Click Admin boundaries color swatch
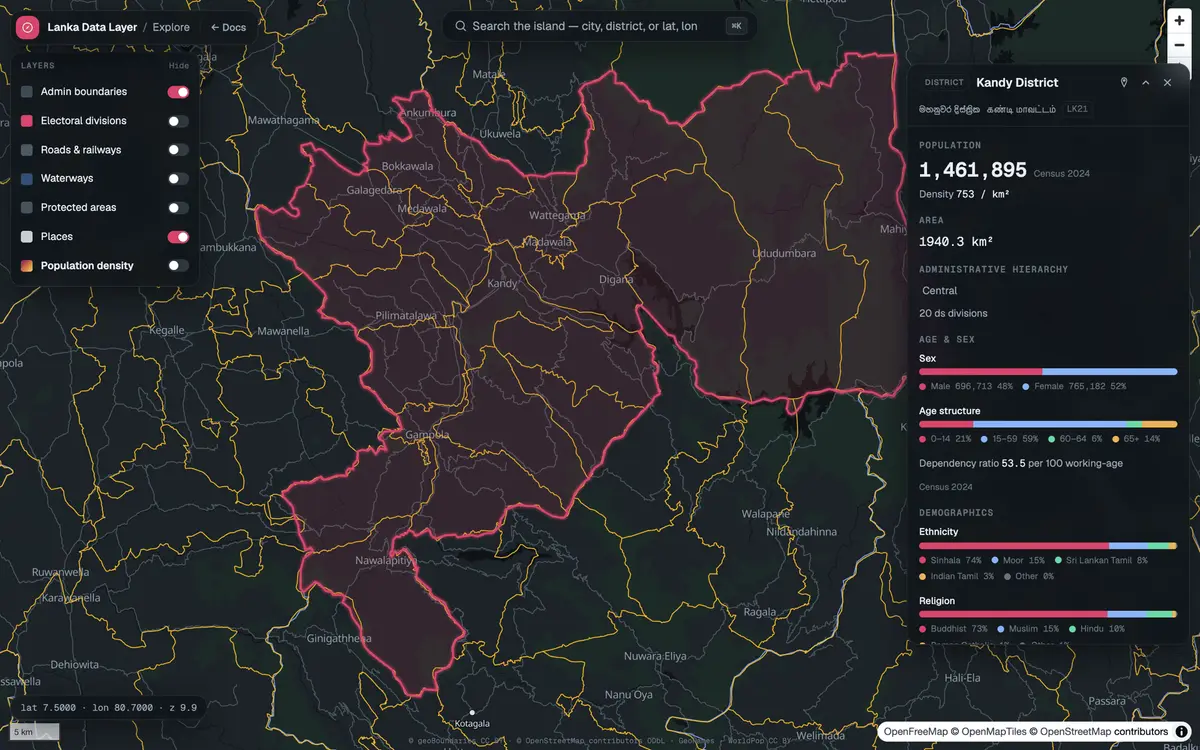Screen dimensions: 1200x750 pos(27,92)
